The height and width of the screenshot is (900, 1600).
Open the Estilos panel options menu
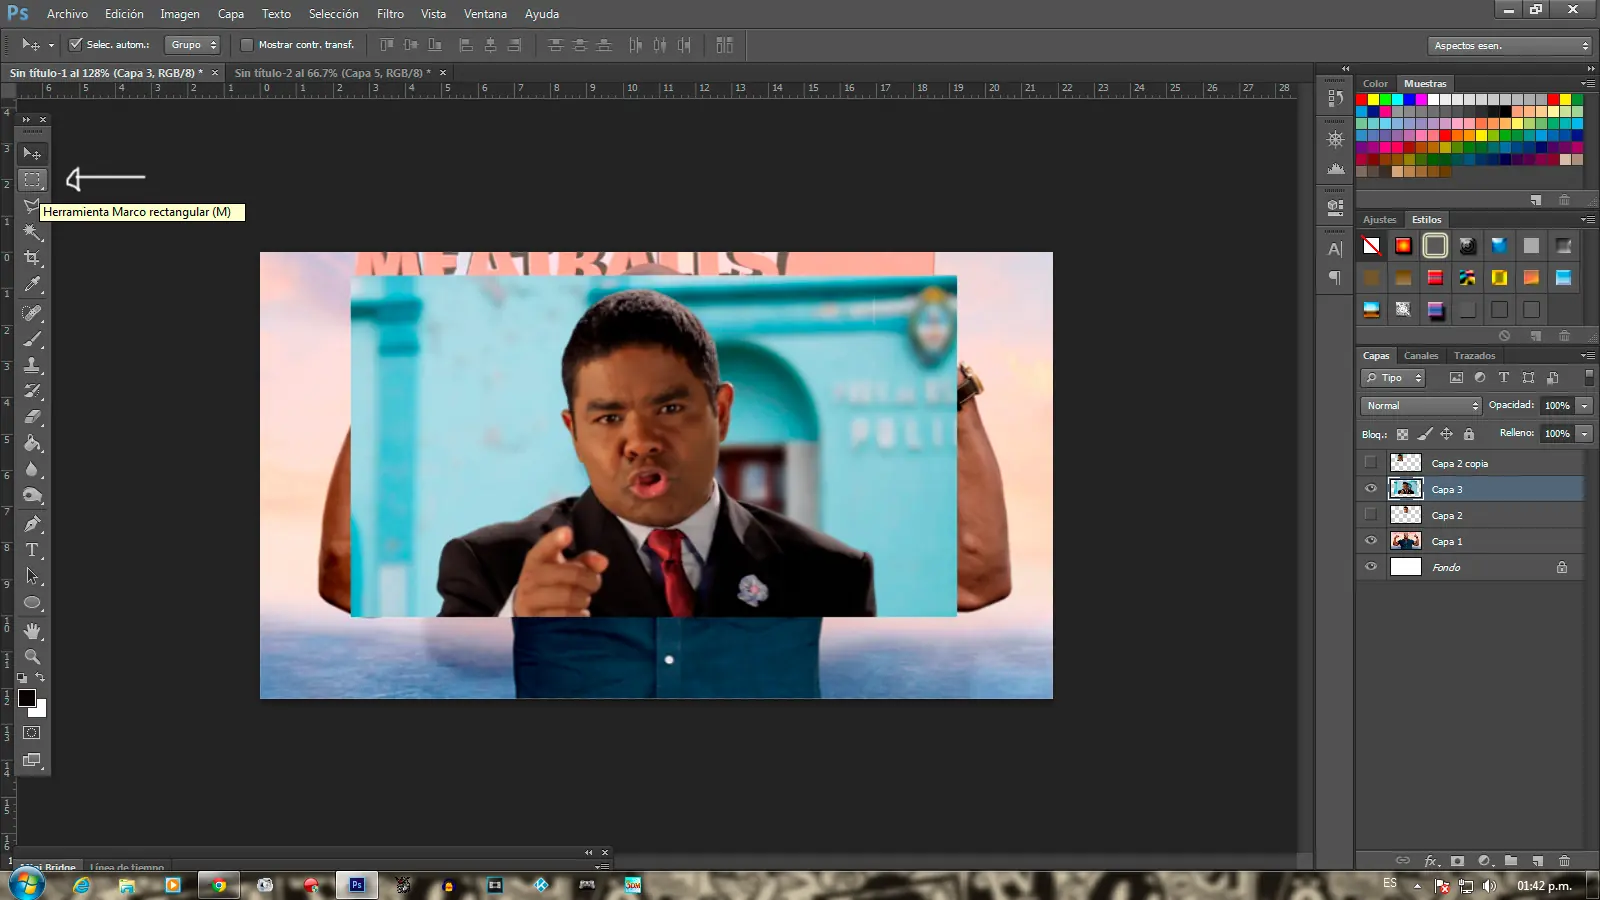(1587, 220)
